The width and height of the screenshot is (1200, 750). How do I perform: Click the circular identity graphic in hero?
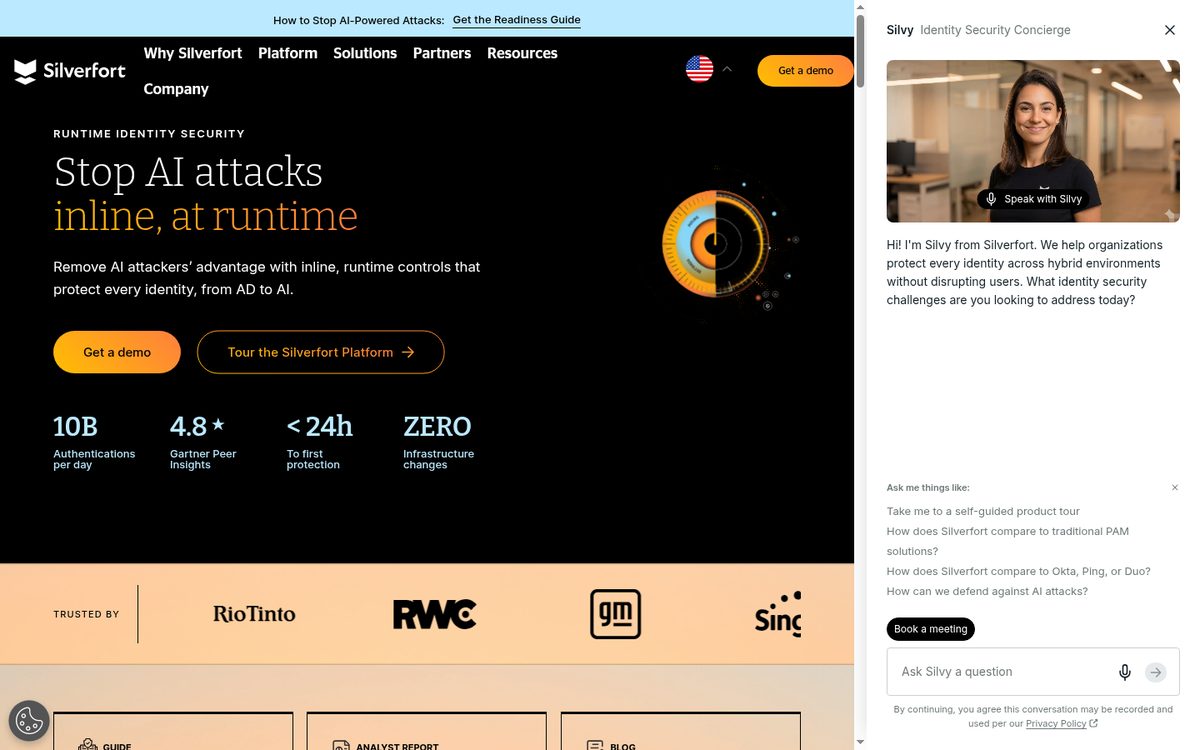[715, 243]
